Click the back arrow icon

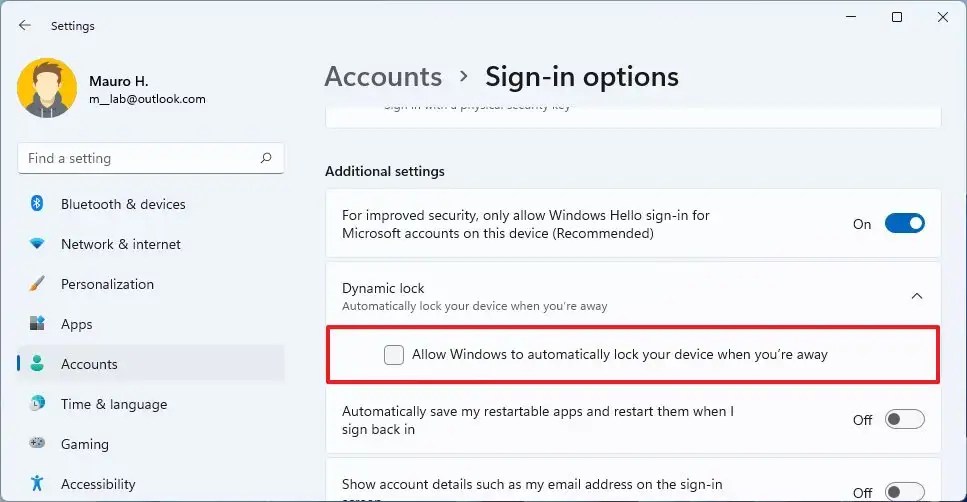[x=25, y=25]
